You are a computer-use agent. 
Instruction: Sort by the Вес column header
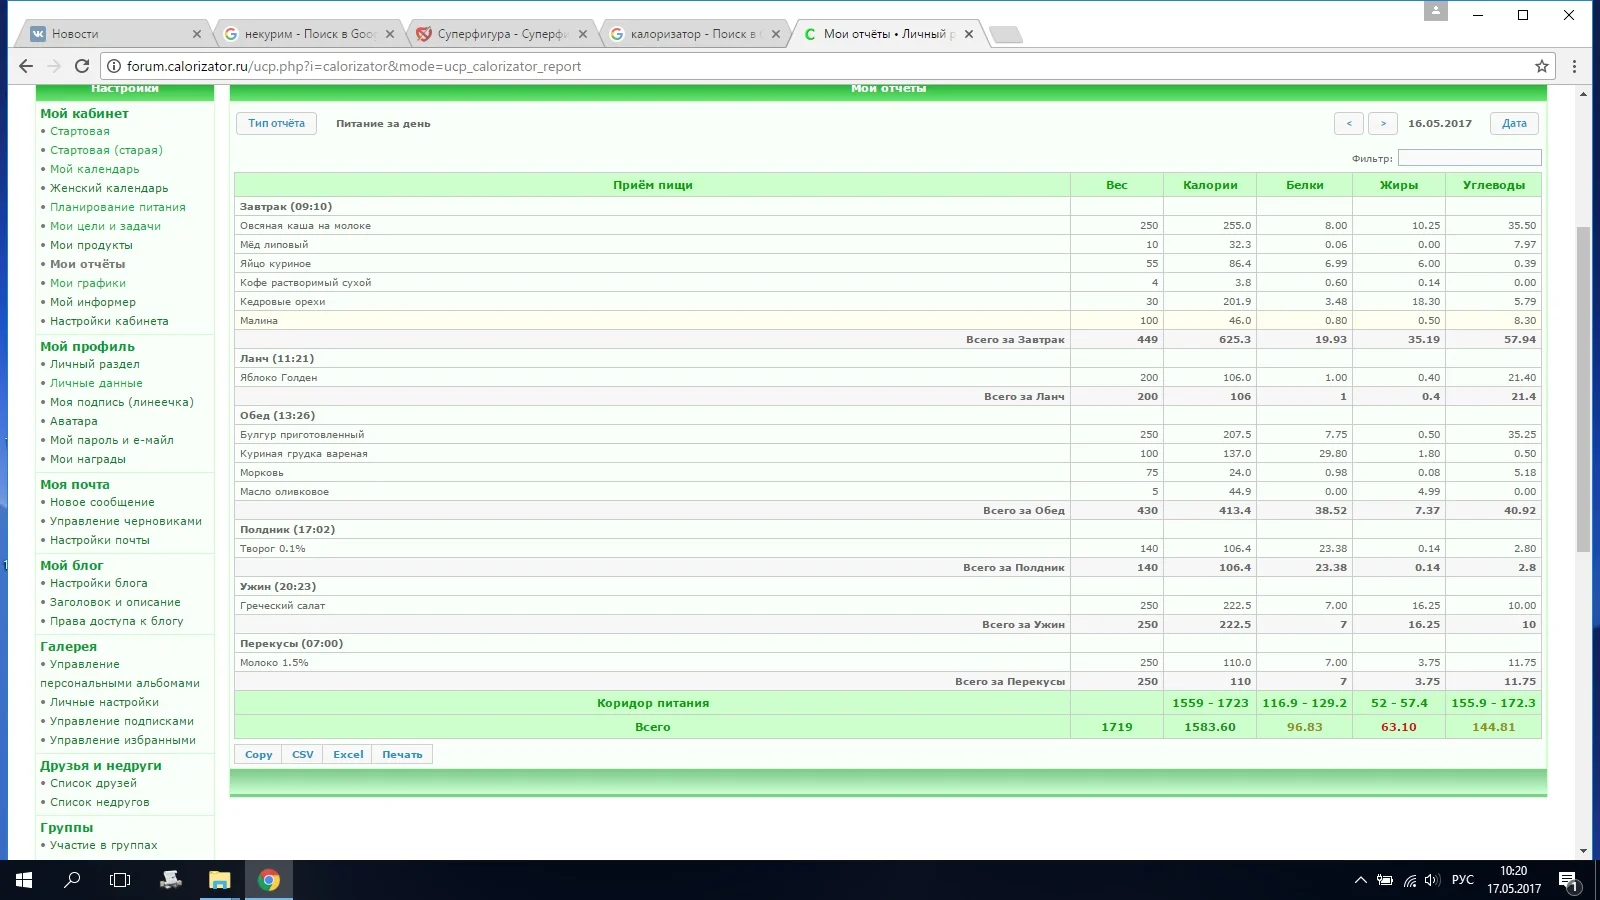click(x=1117, y=185)
